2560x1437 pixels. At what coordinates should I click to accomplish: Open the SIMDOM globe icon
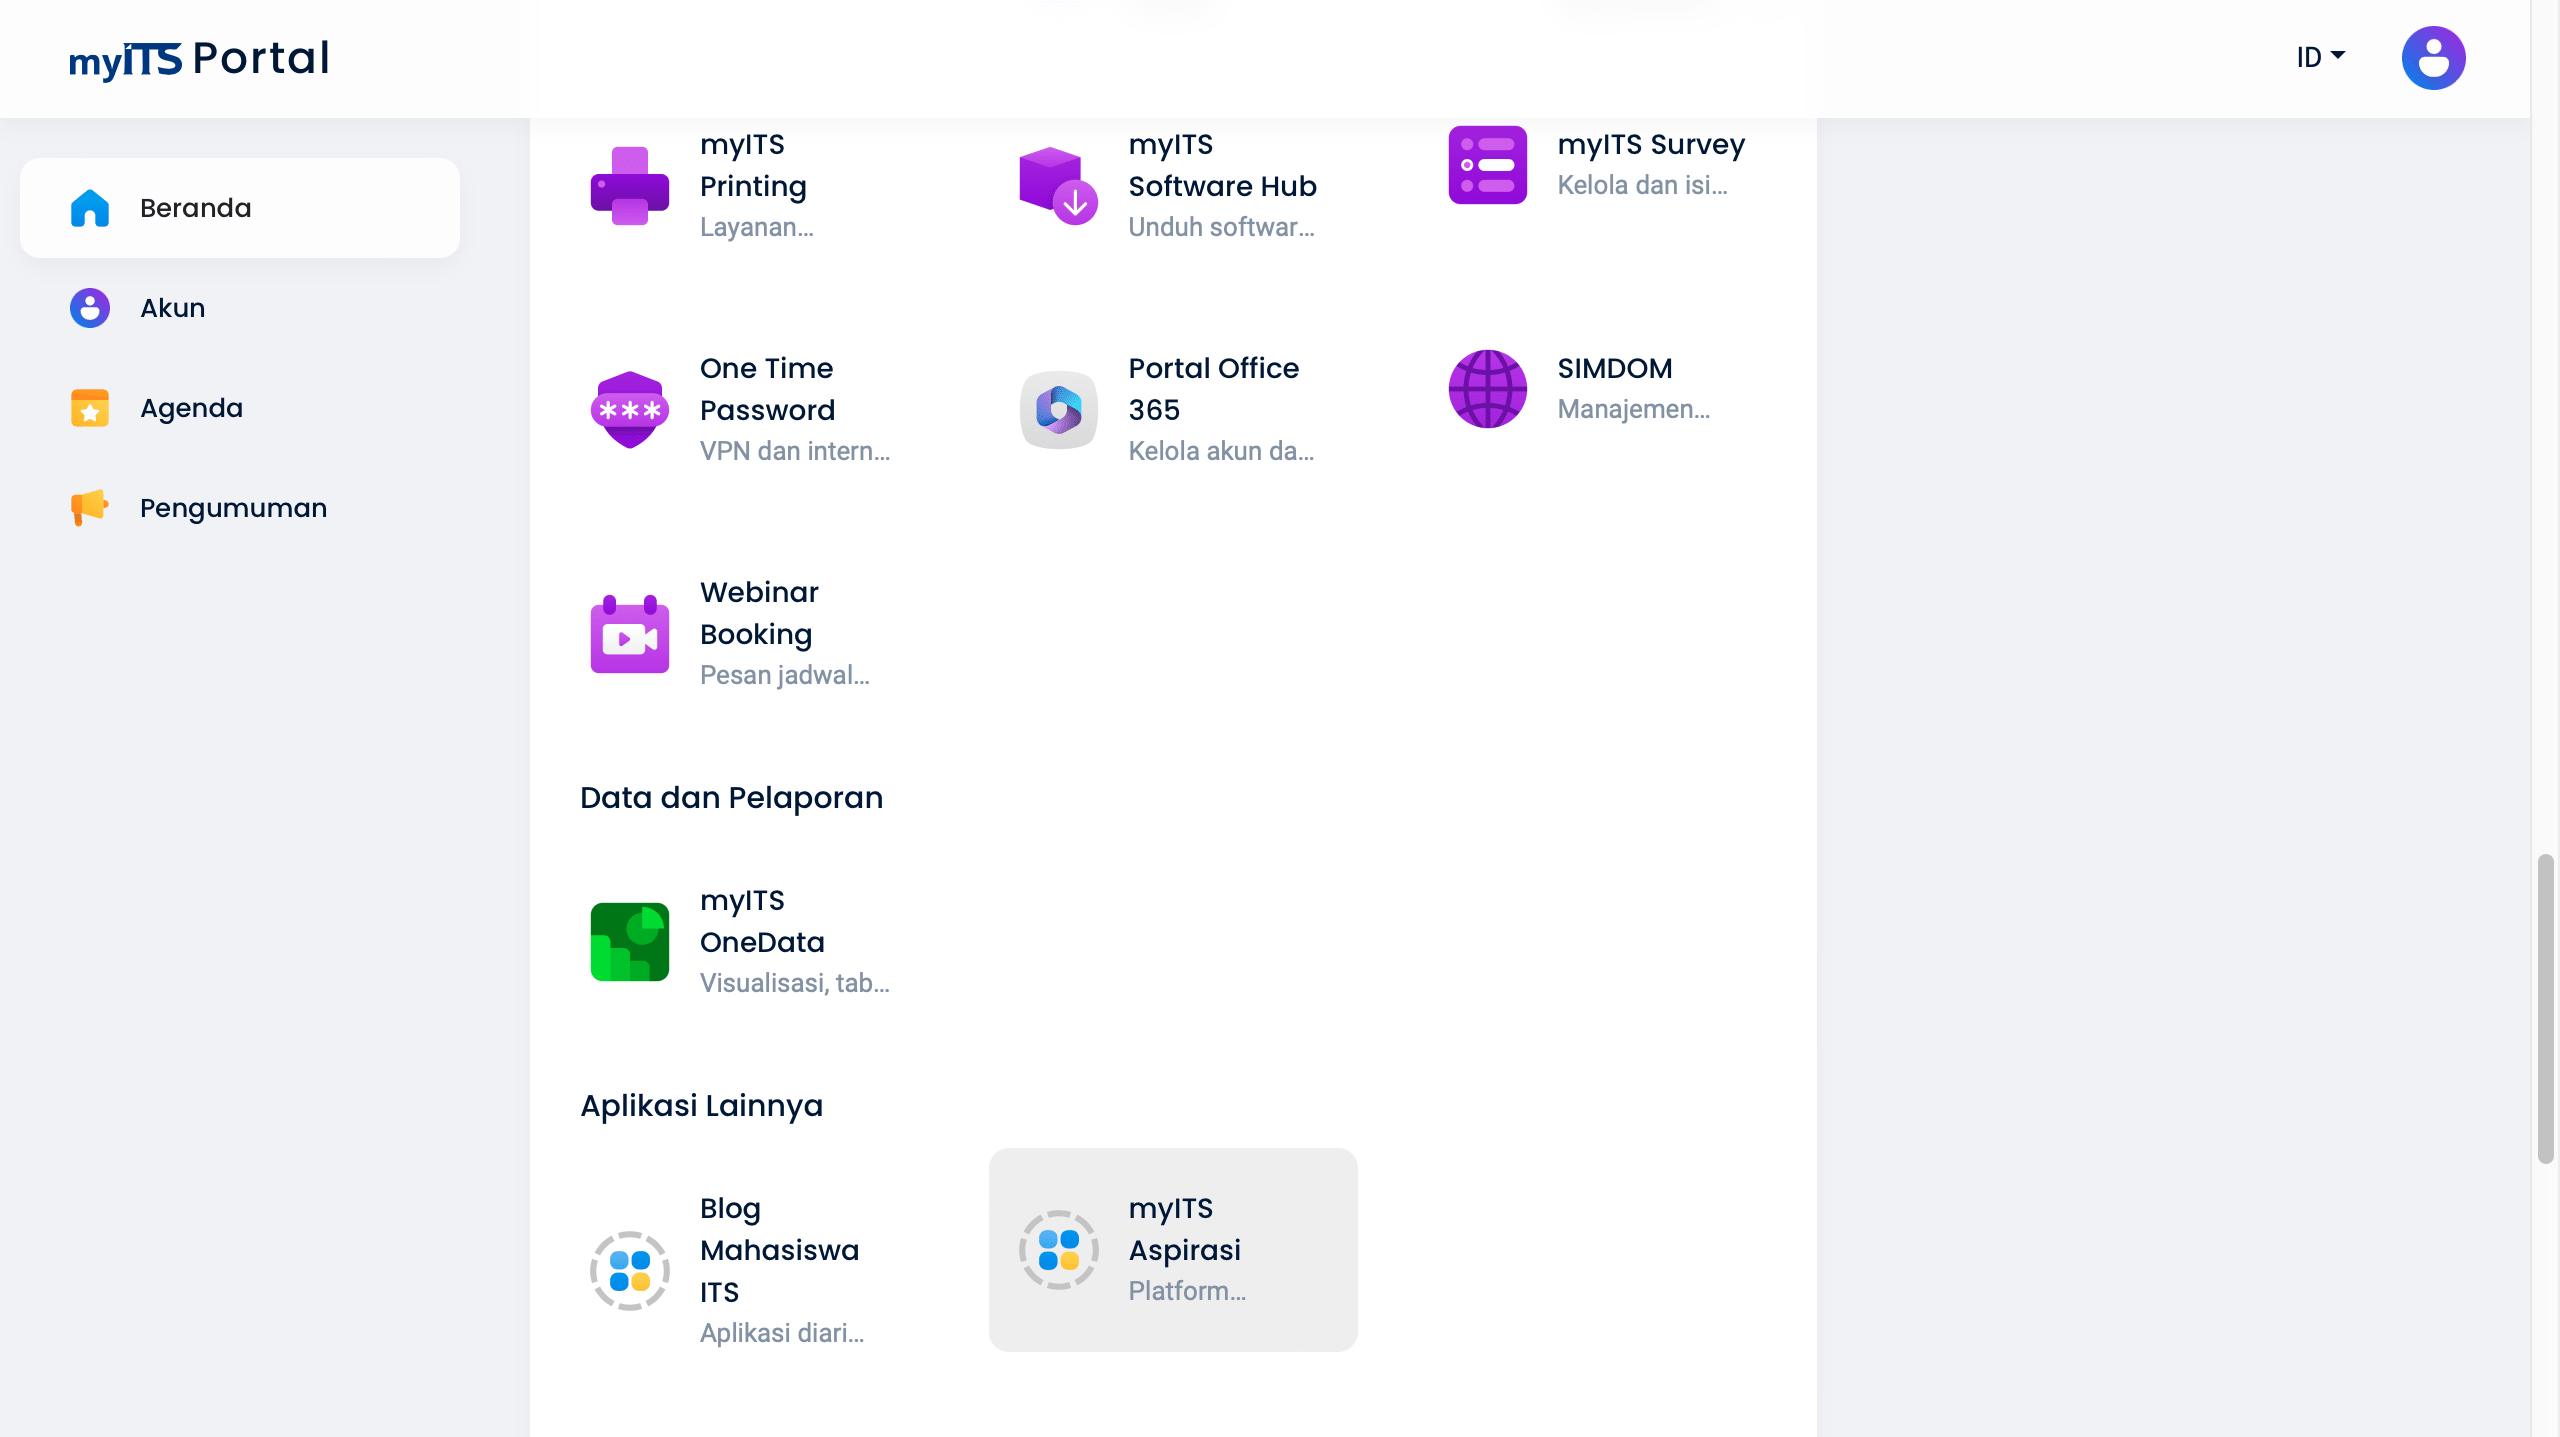tap(1487, 389)
